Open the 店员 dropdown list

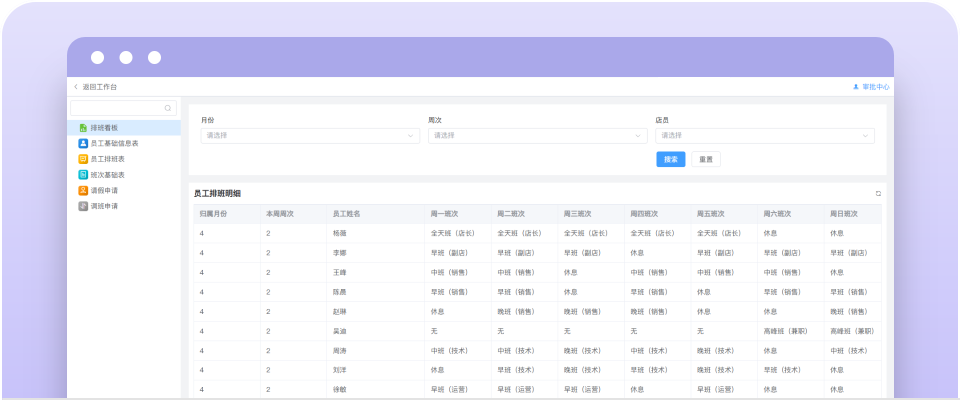tap(765, 136)
